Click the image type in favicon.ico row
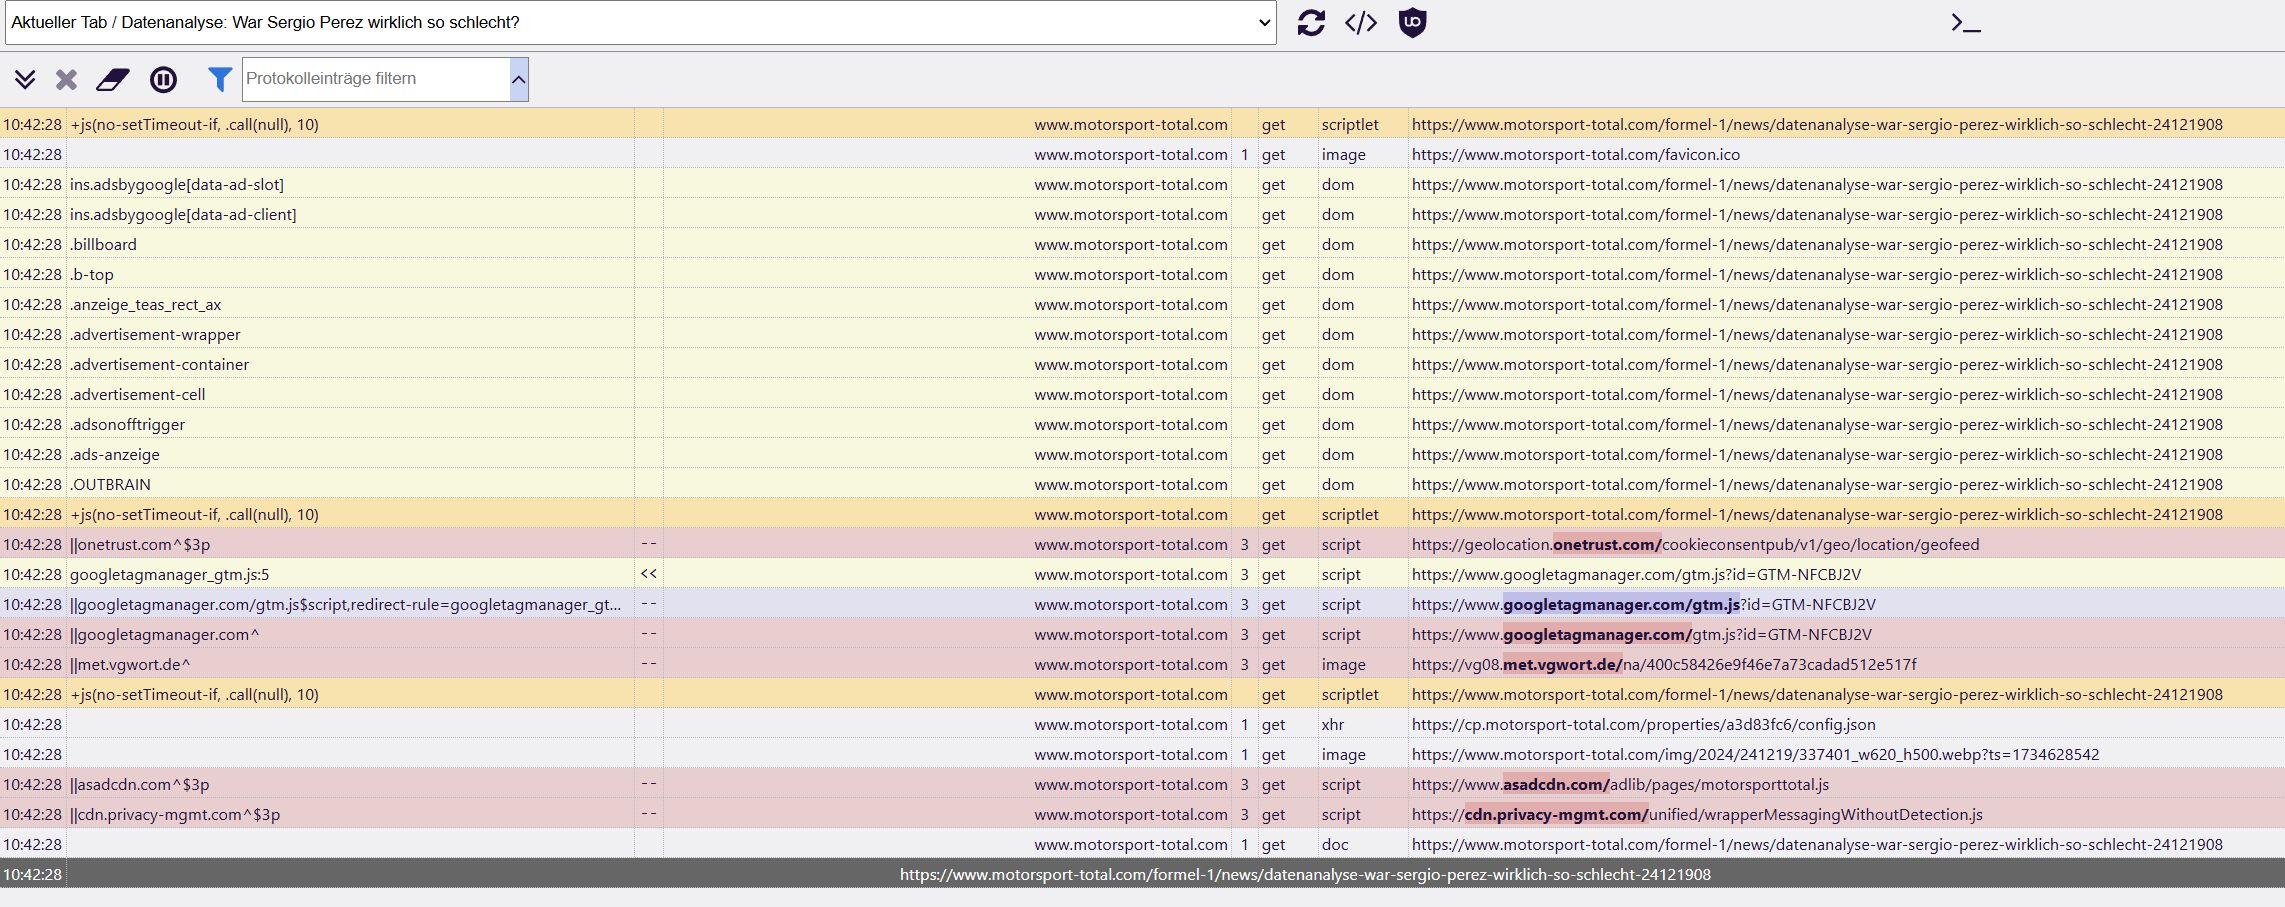Screen dimensions: 2285x907 tap(1343, 154)
